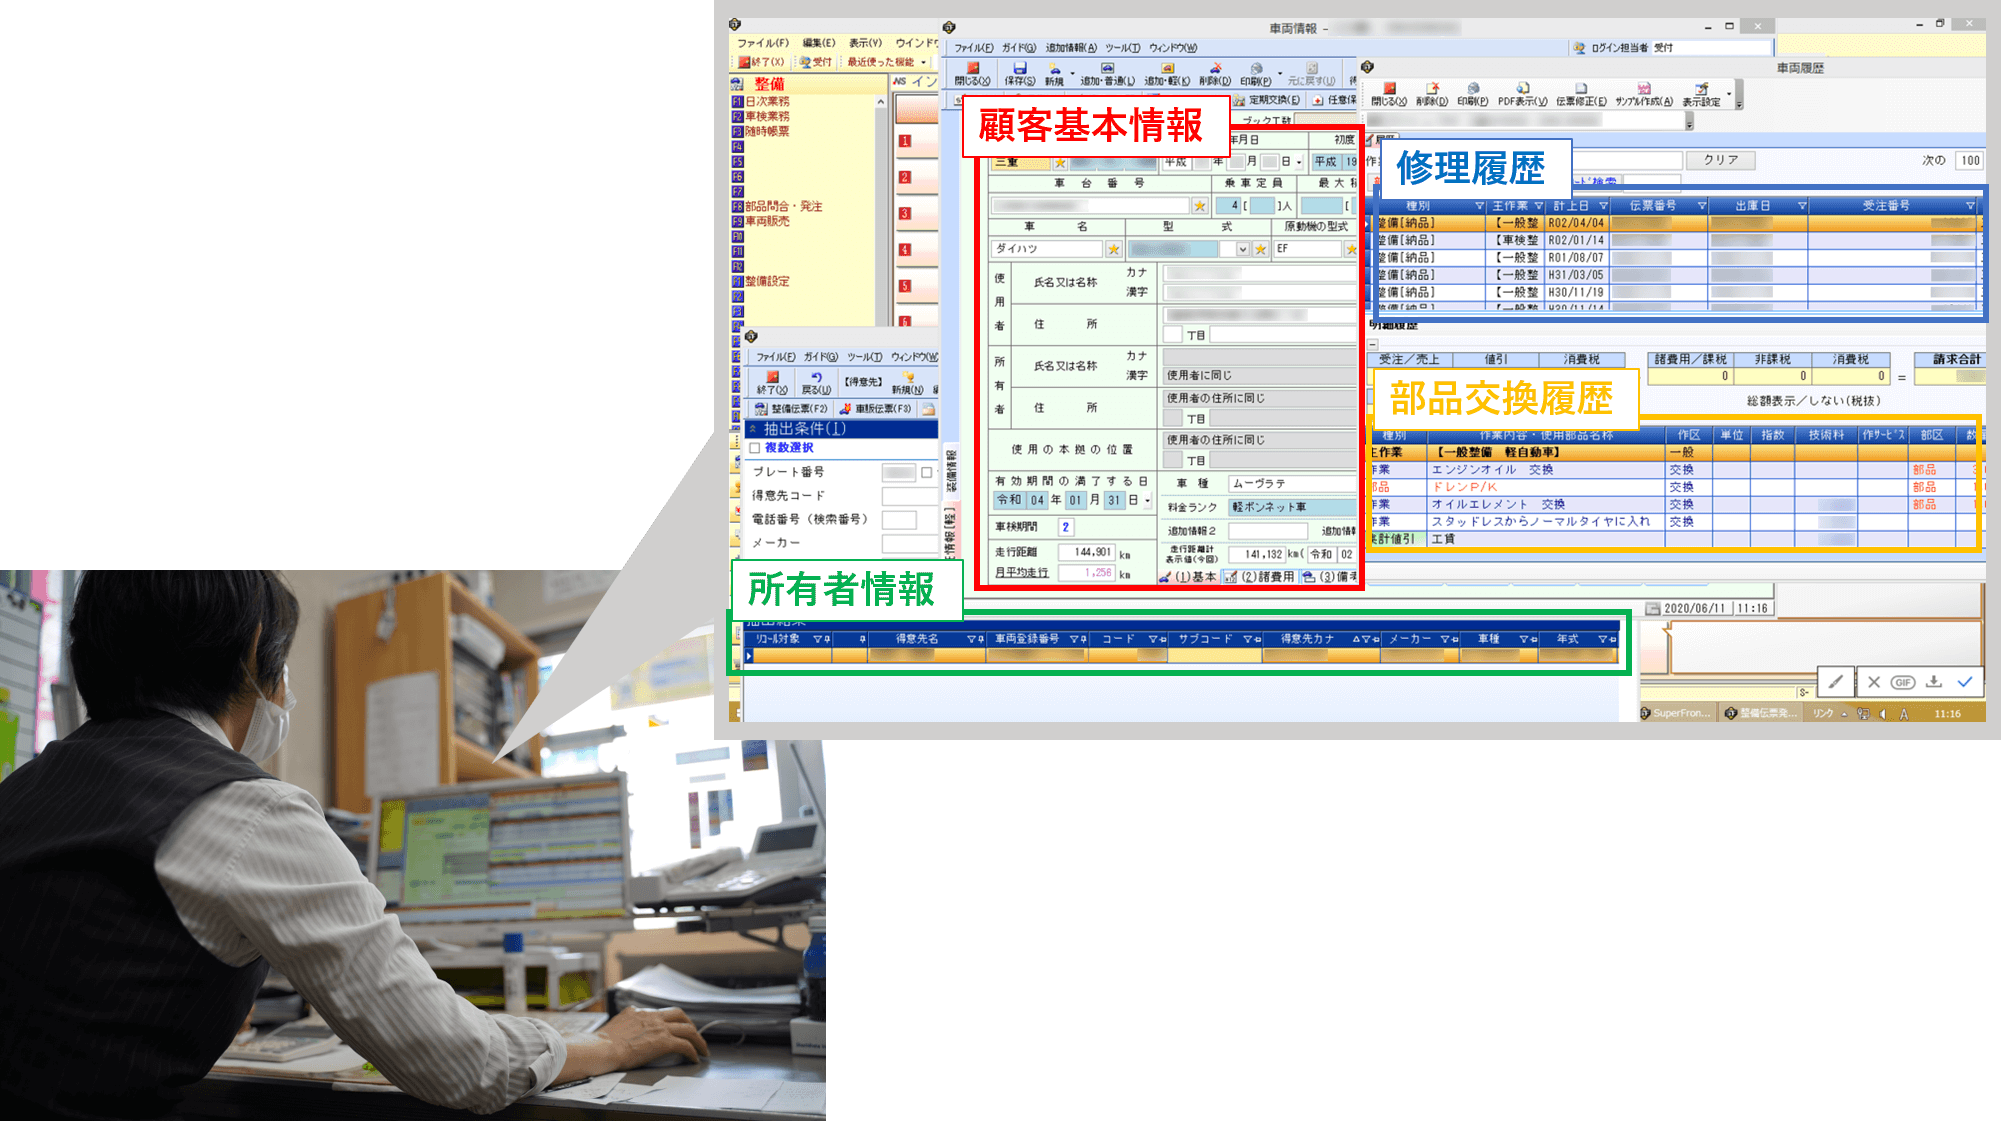This screenshot has width=2001, height=1121.
Task: Select 整備設定 in sidebar
Action: click(761, 281)
